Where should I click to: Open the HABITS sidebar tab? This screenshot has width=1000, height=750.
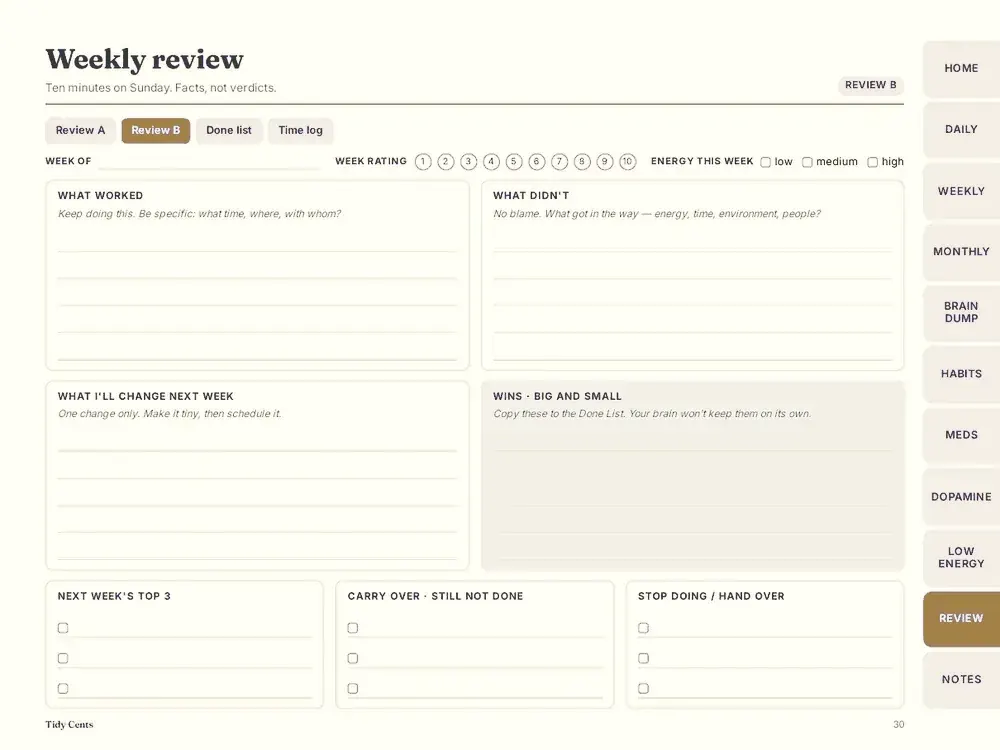click(x=961, y=374)
